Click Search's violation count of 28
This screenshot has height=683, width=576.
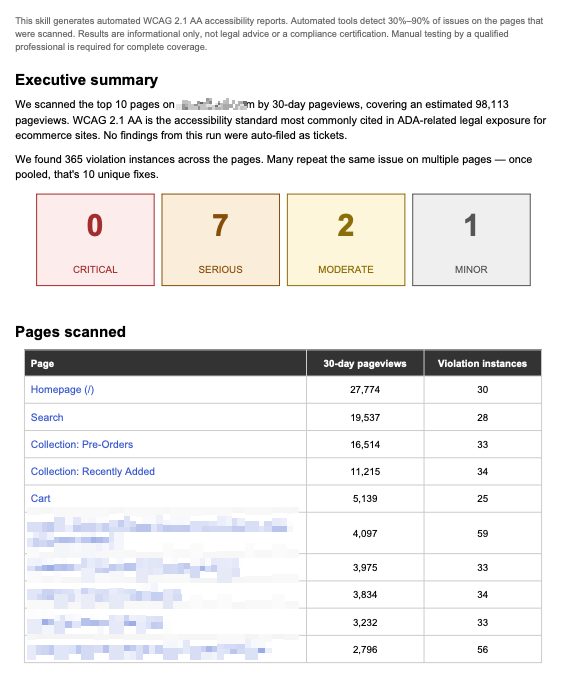coord(483,417)
